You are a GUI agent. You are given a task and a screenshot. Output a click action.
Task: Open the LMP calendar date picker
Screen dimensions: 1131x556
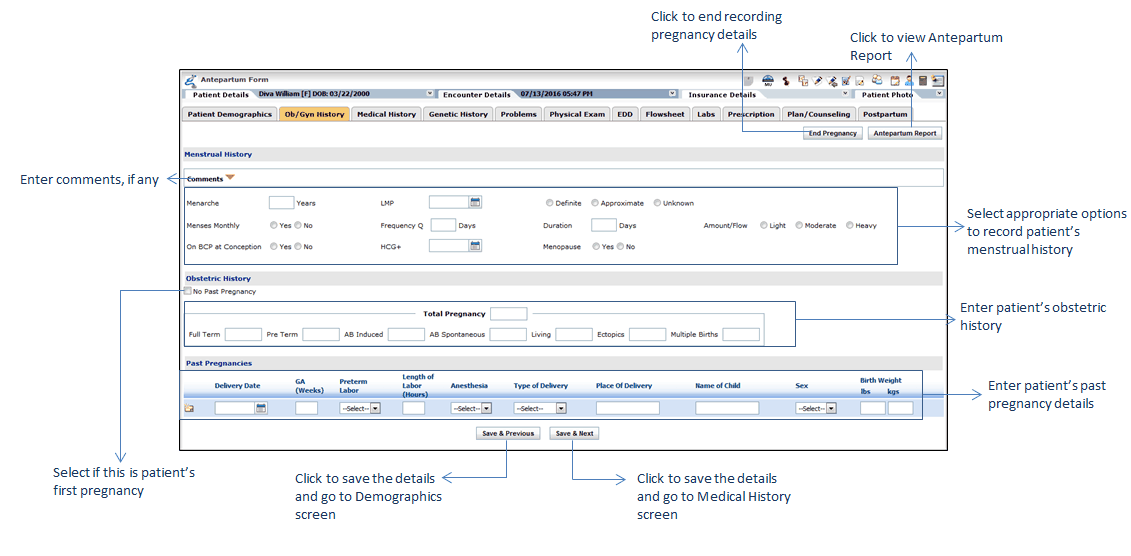click(475, 203)
